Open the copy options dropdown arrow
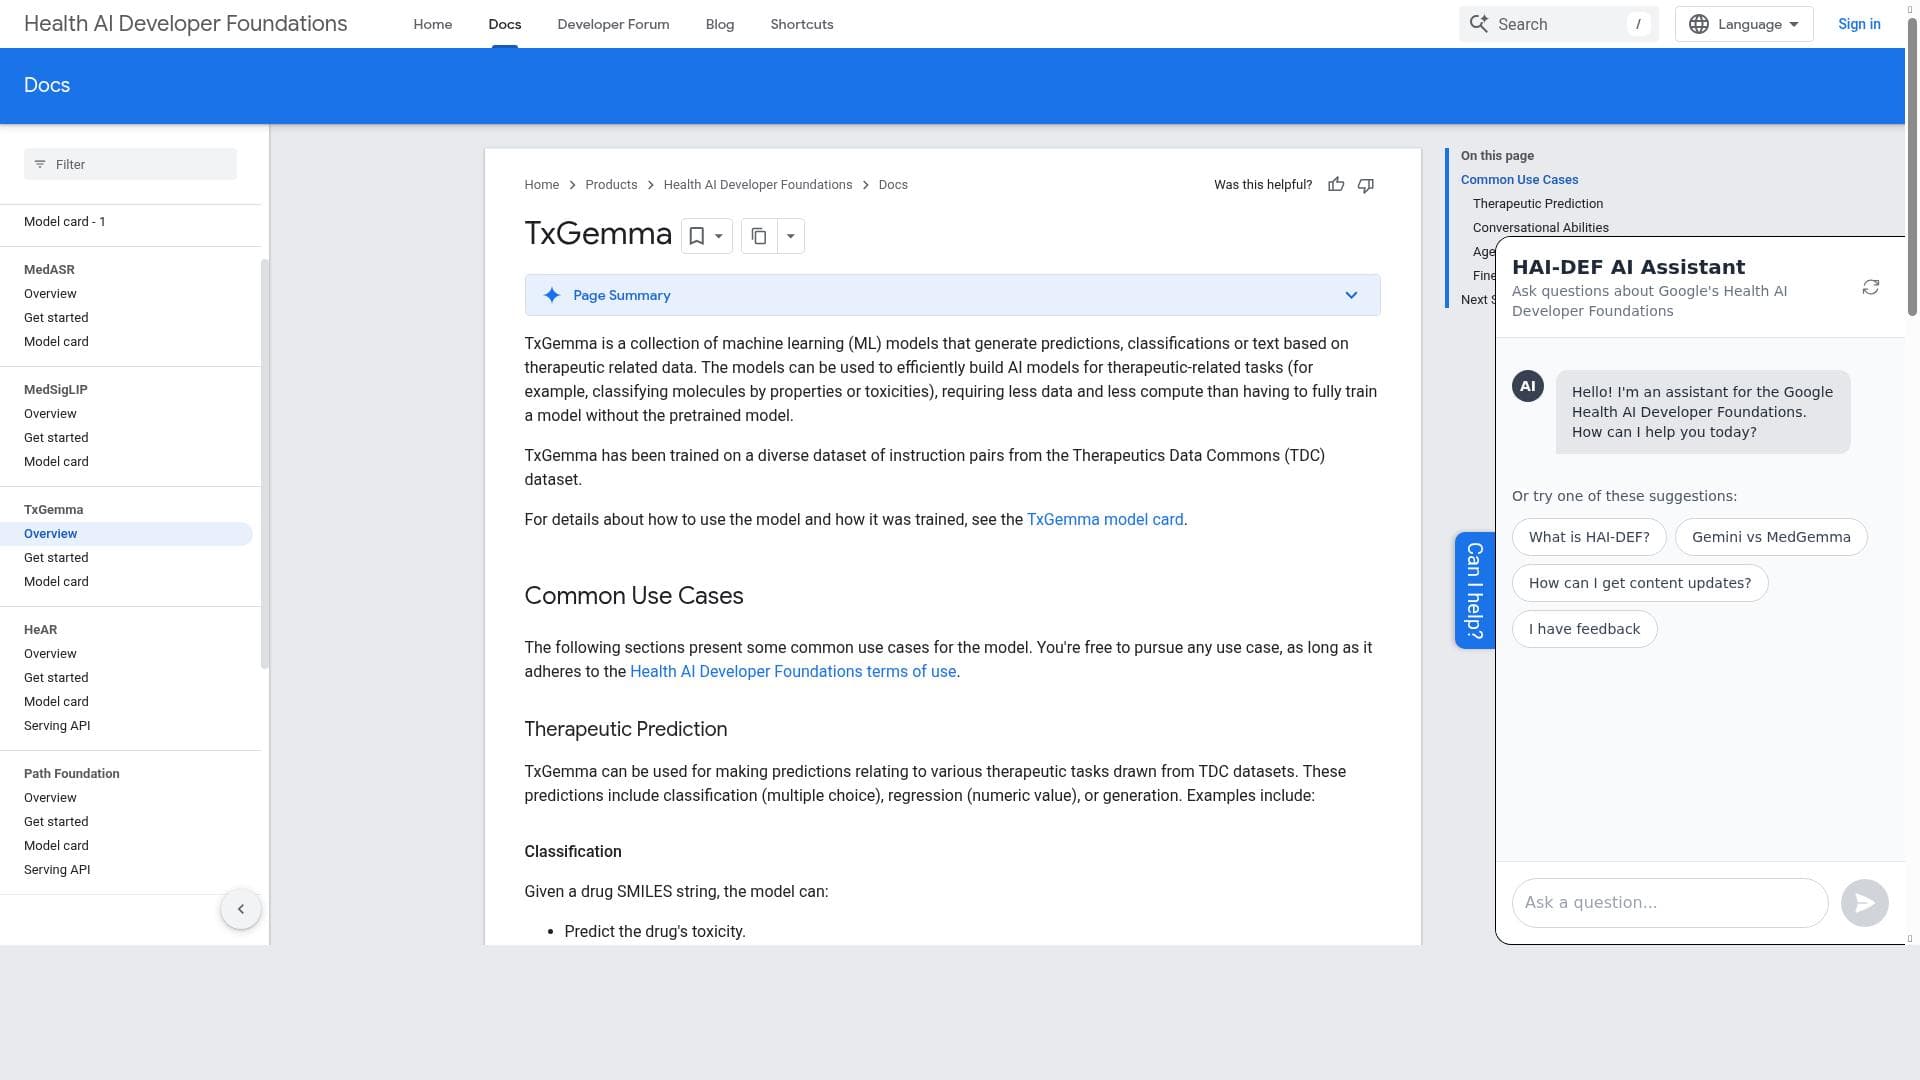Screen dimensions: 1920x1080 [x=791, y=236]
